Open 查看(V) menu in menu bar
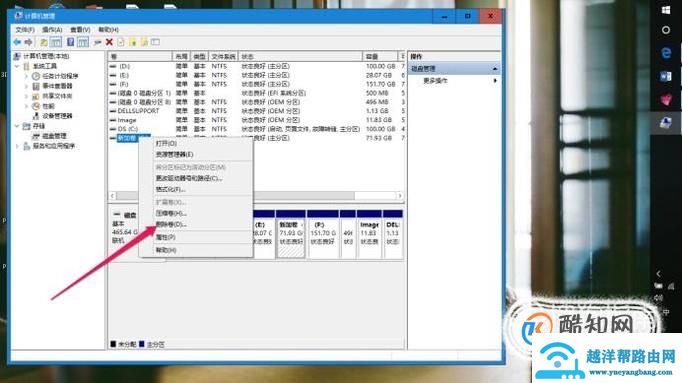The height and width of the screenshot is (383, 682). click(x=80, y=30)
